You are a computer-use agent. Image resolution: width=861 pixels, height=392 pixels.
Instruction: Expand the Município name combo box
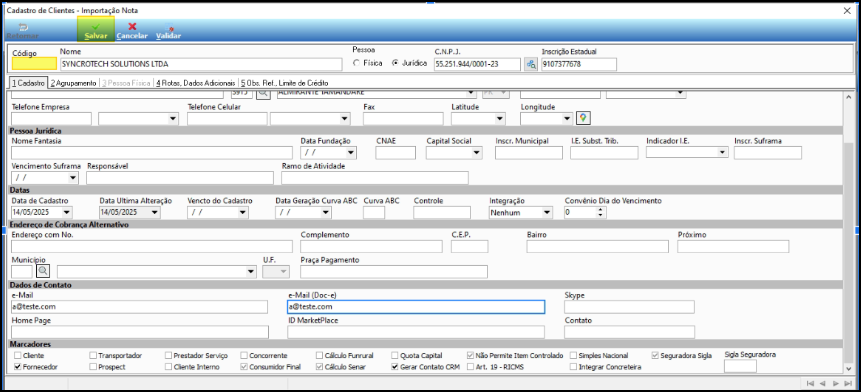(251, 271)
